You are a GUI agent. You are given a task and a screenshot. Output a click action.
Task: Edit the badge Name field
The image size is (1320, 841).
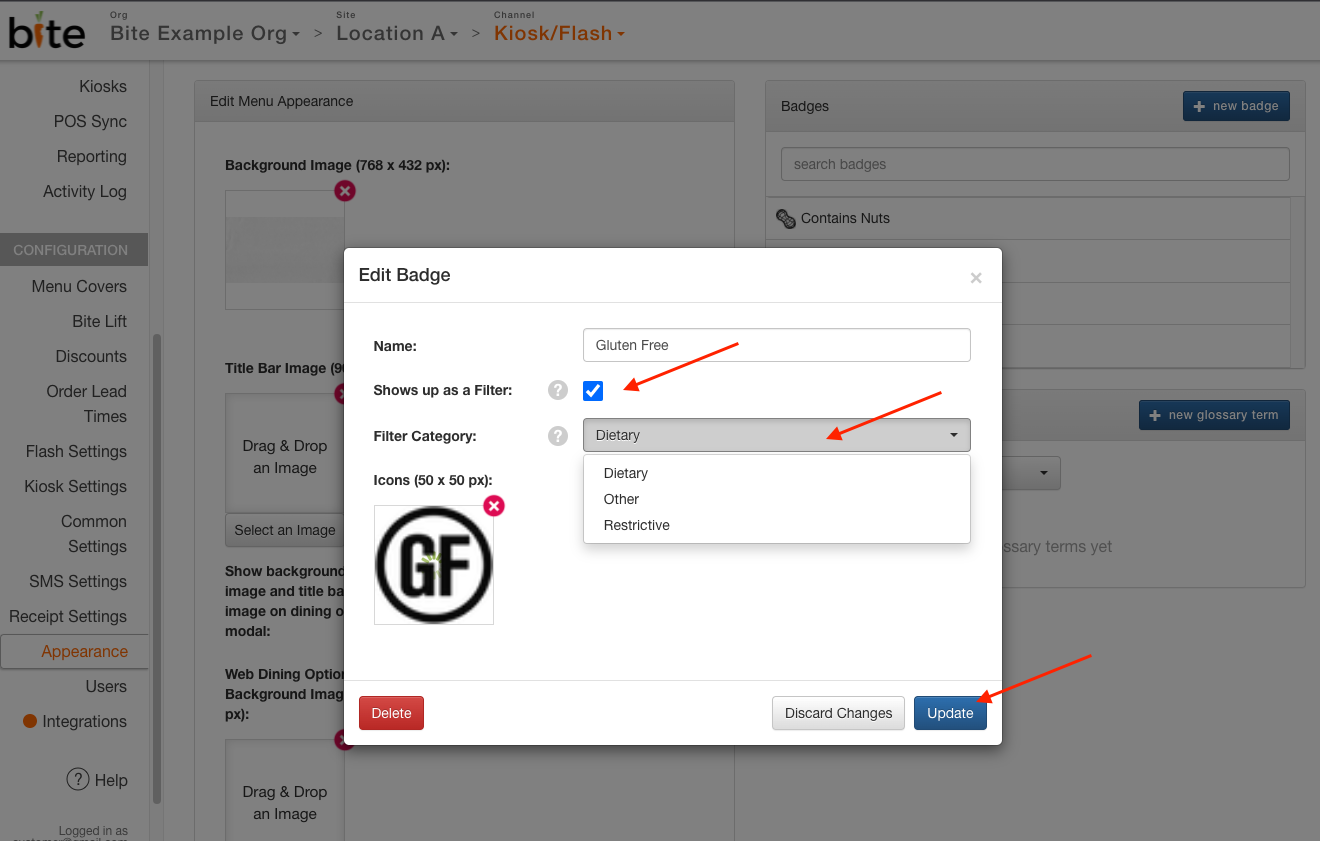777,345
